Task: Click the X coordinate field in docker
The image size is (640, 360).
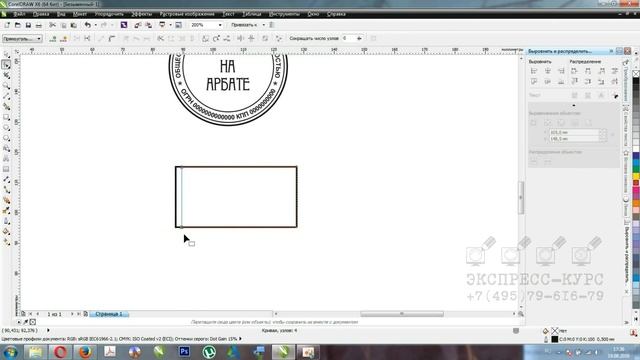Action: [574, 132]
